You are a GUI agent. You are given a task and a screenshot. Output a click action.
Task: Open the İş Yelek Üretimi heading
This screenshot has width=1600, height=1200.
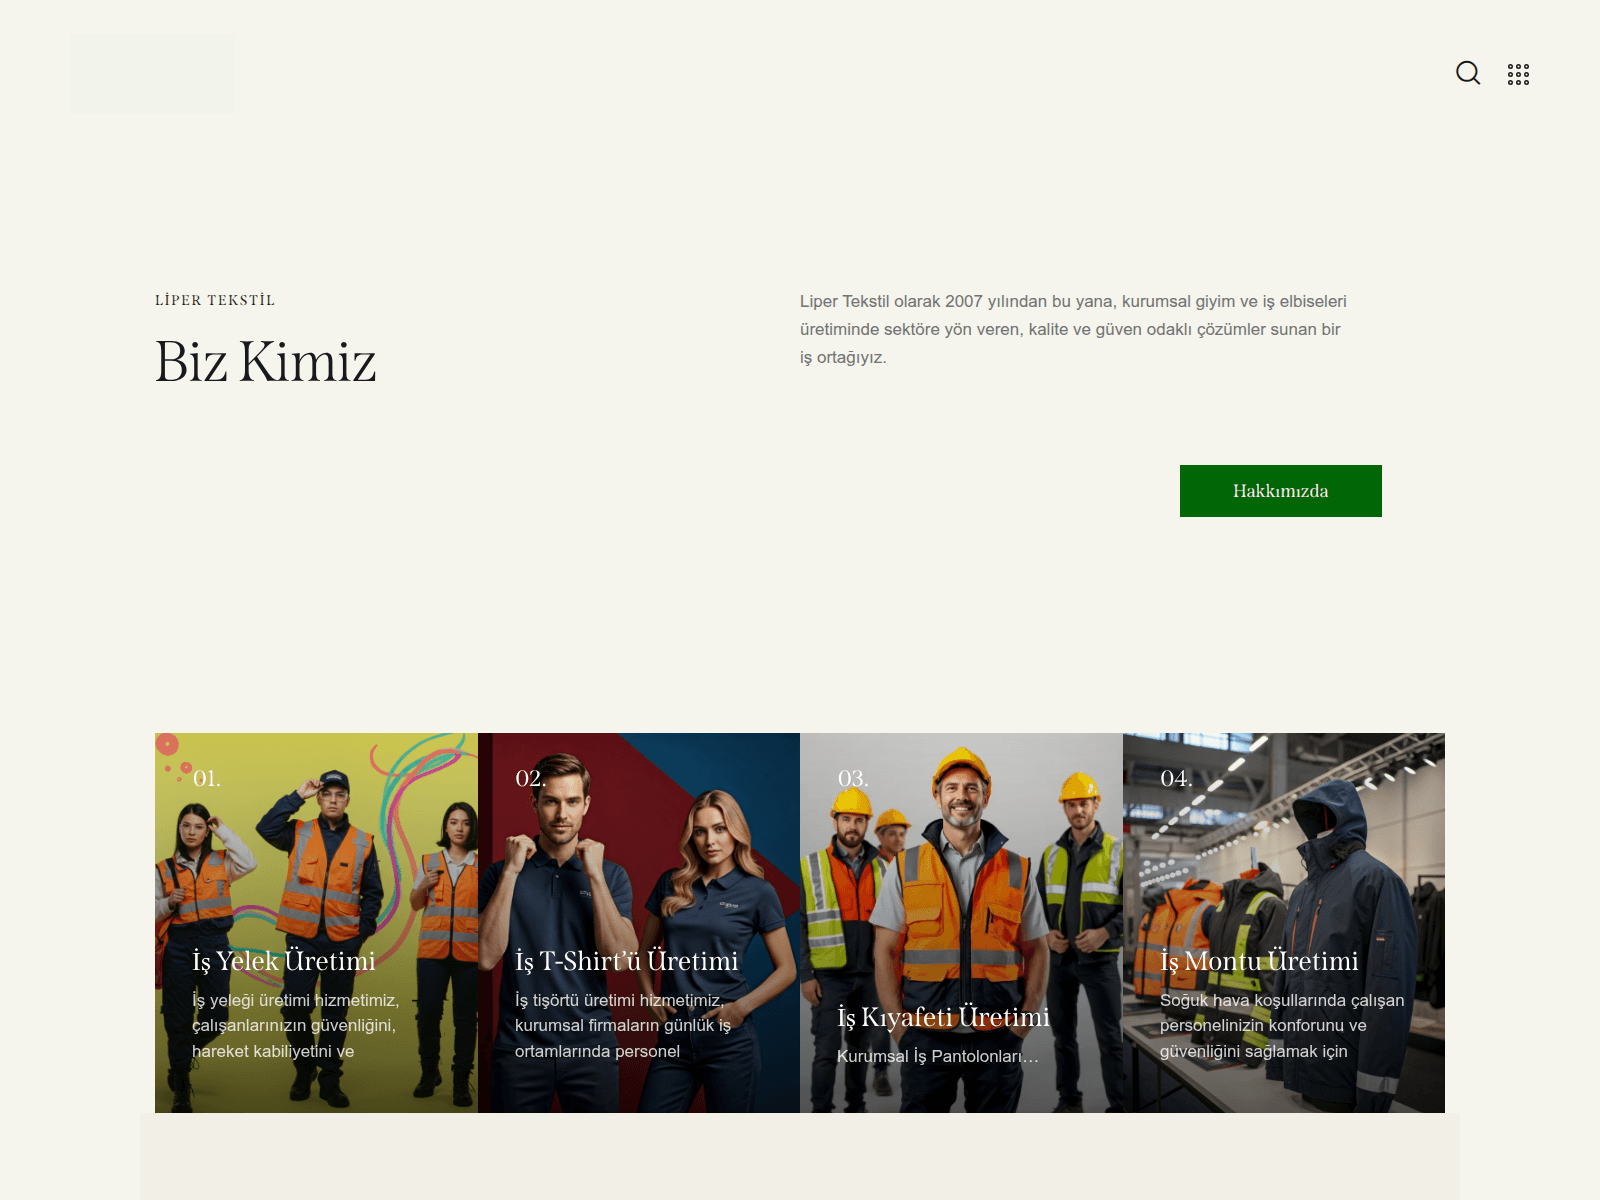tap(284, 961)
